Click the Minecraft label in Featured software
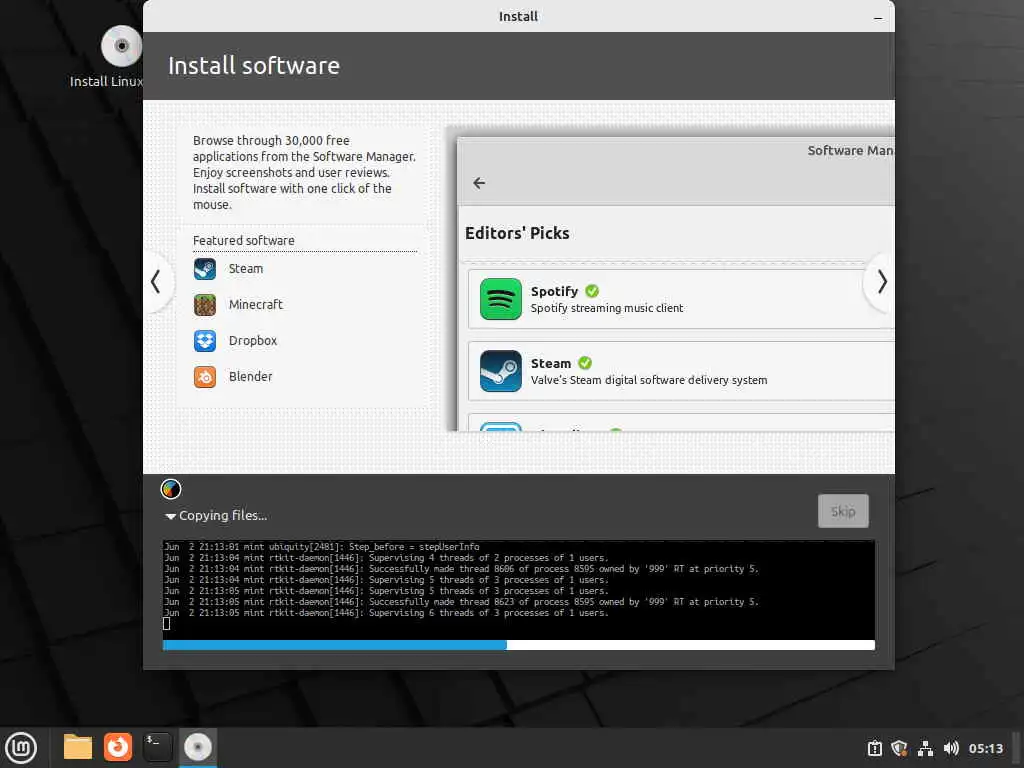 coord(255,305)
